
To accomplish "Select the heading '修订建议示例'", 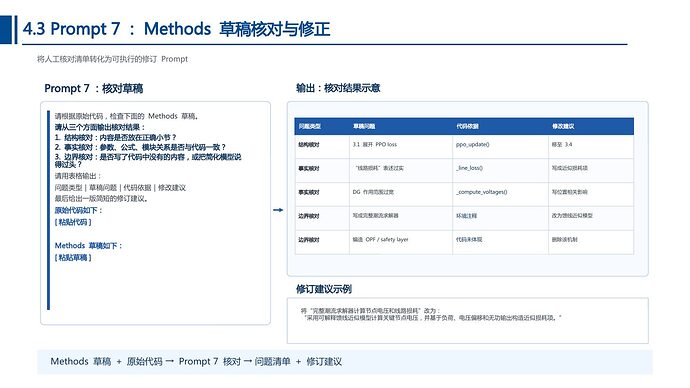I will point(324,289).
